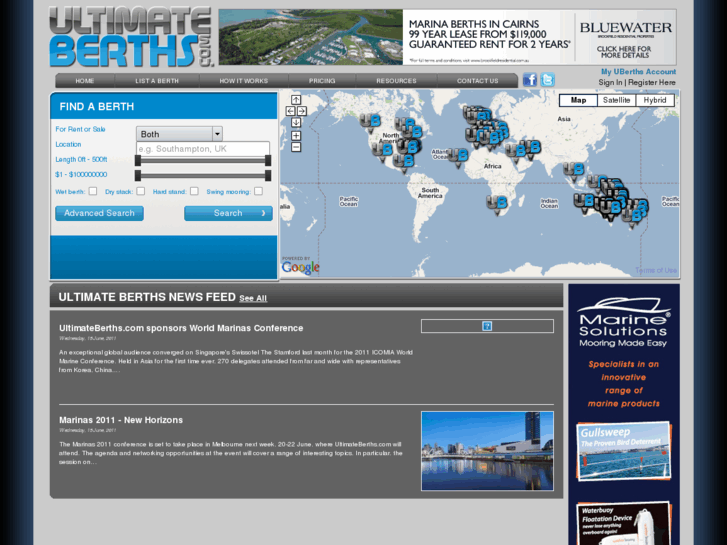Click the Register Here link

pos(651,83)
